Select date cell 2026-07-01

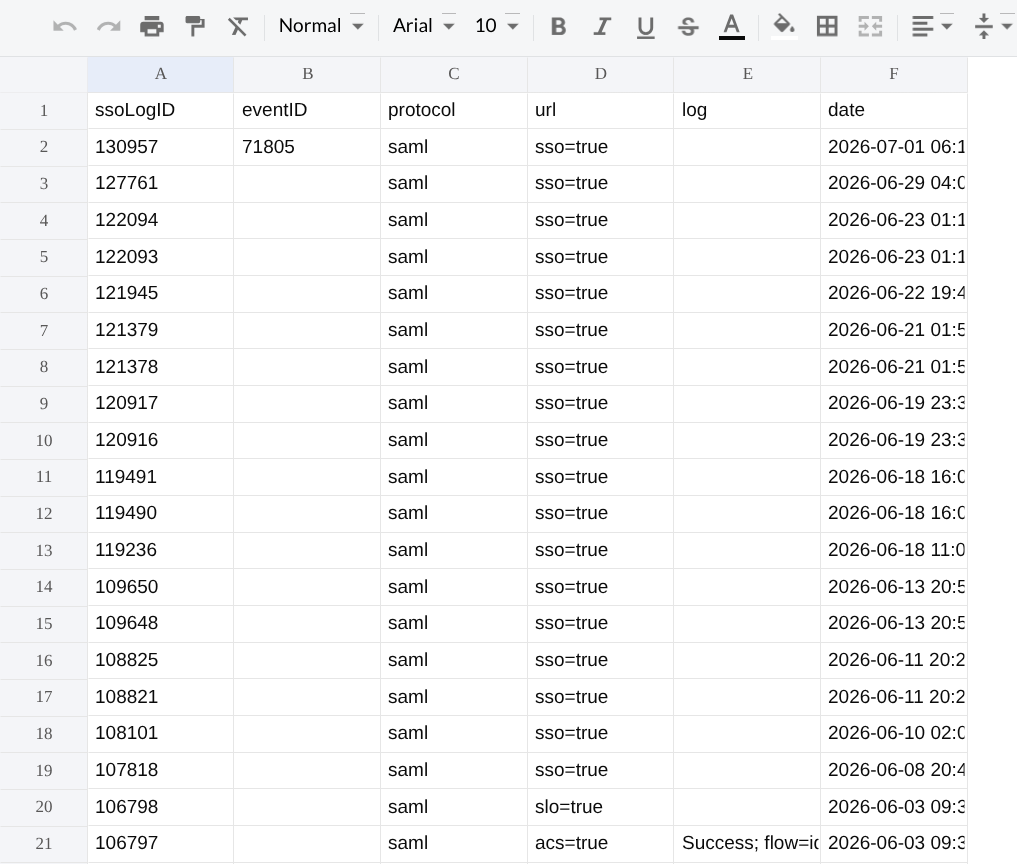pos(894,147)
